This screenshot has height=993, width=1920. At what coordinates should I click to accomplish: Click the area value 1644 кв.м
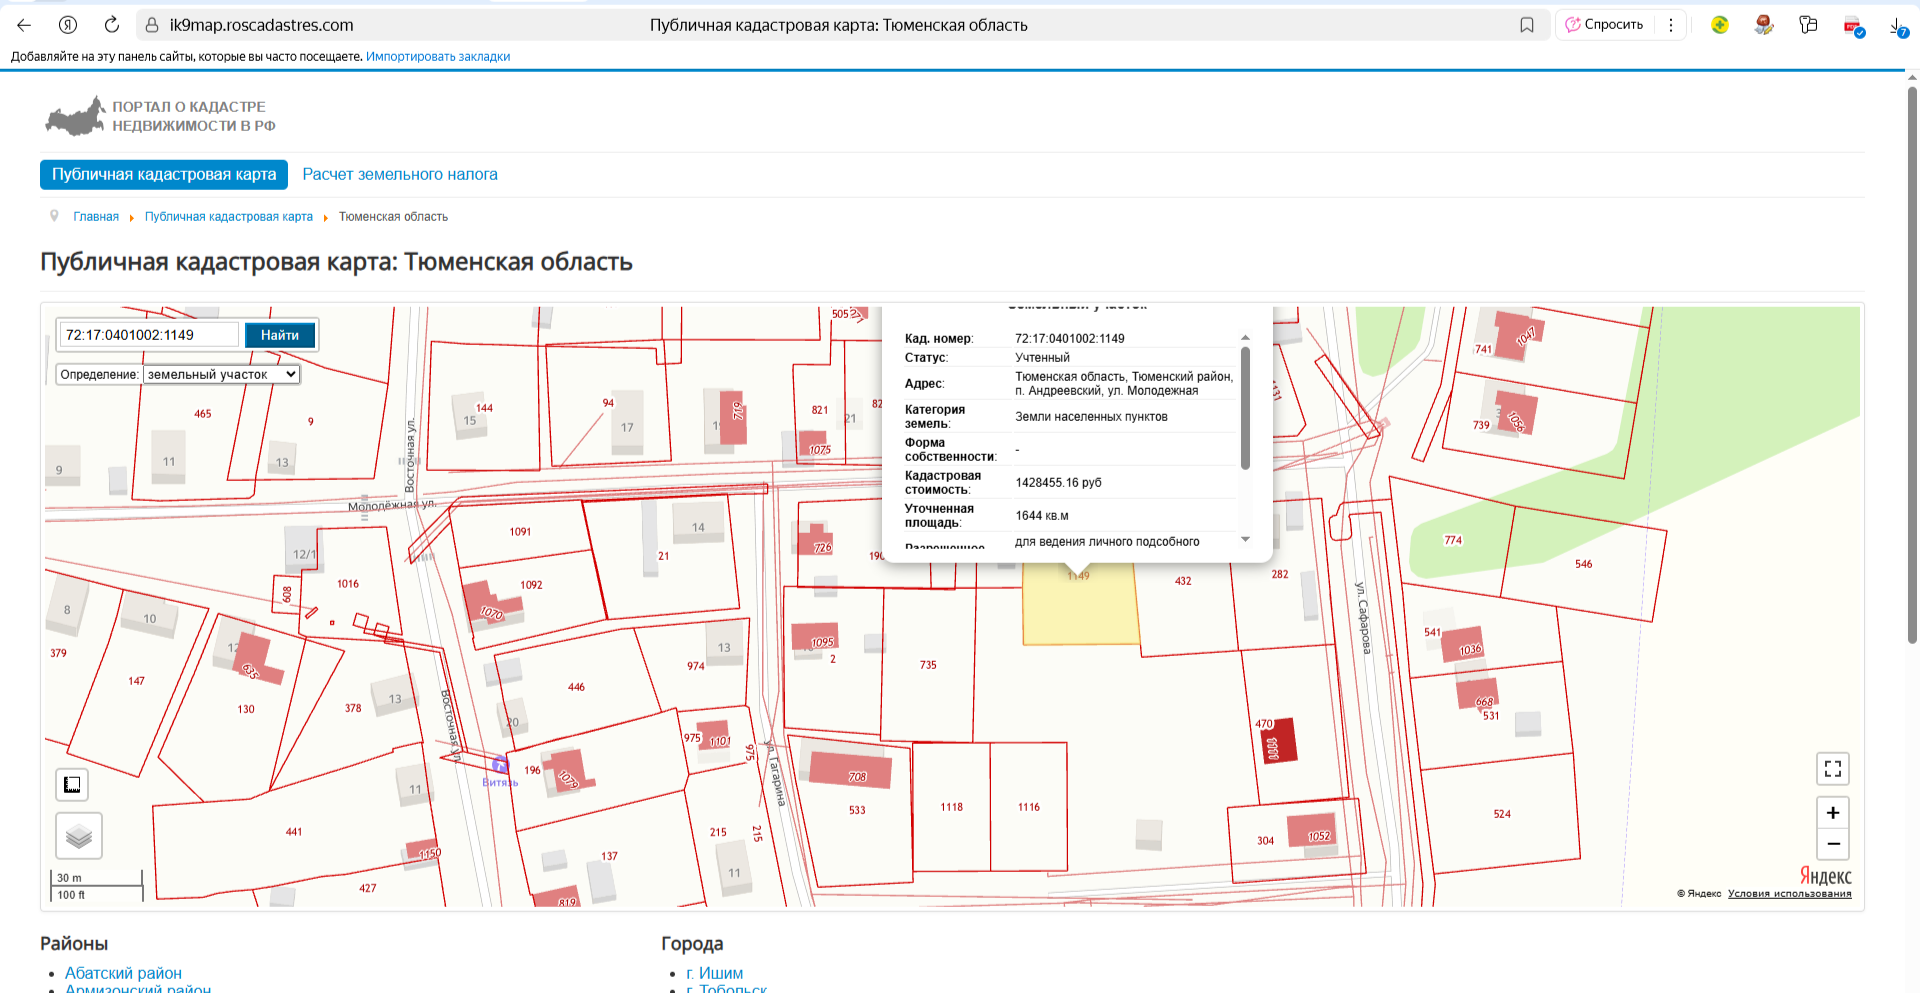coord(1042,516)
